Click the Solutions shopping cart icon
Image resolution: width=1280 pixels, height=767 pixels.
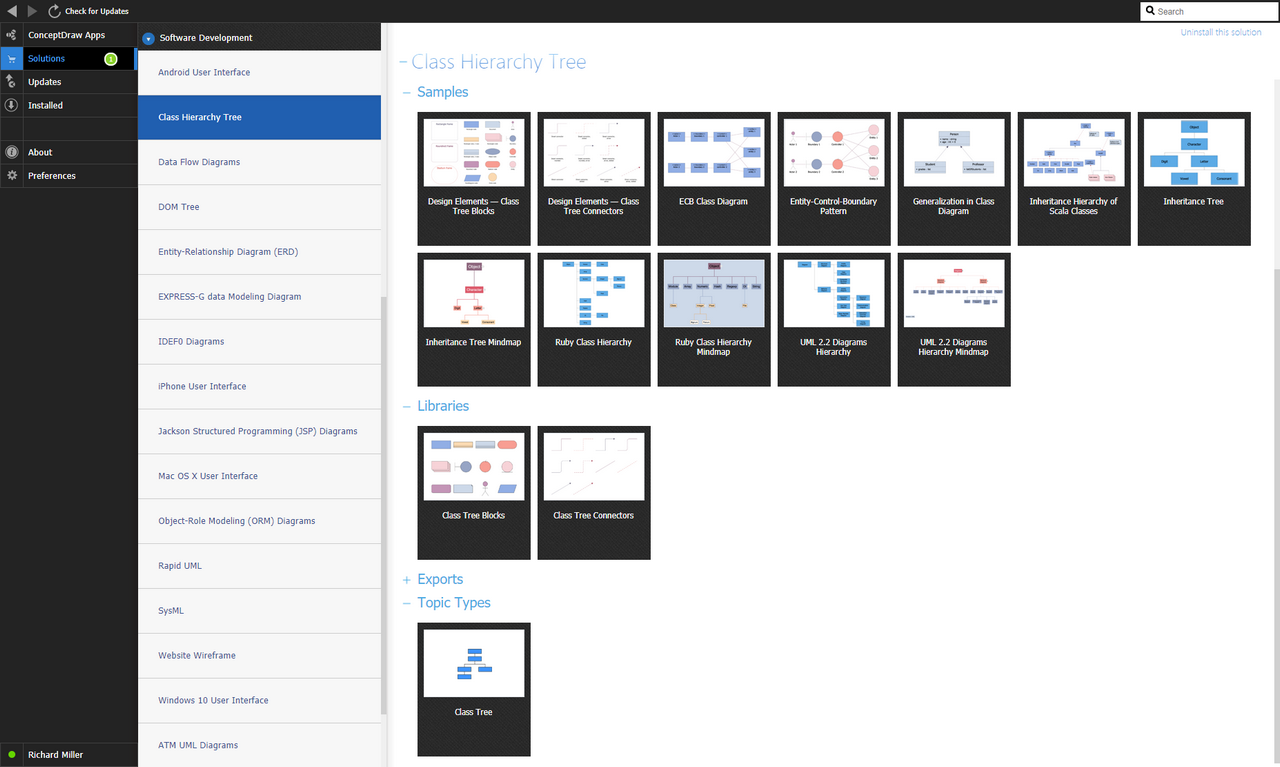pyautogui.click(x=11, y=59)
